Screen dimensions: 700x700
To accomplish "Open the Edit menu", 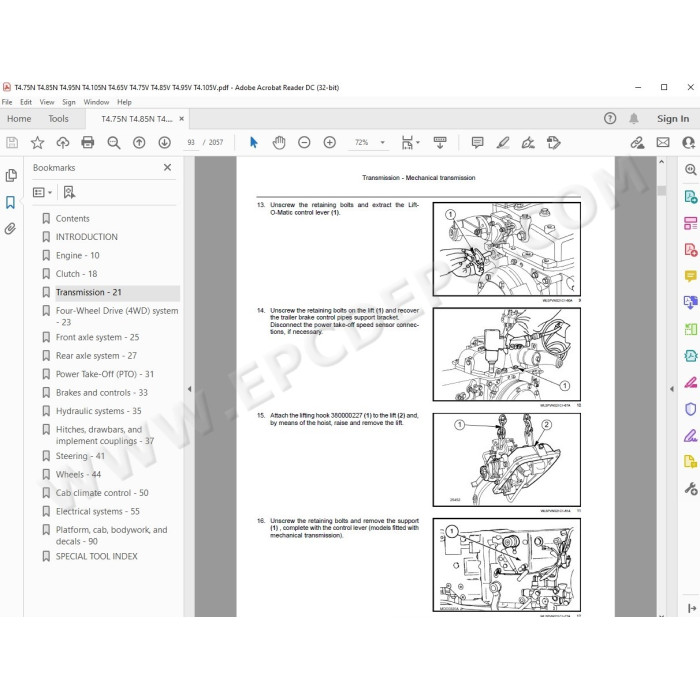I will [x=26, y=102].
